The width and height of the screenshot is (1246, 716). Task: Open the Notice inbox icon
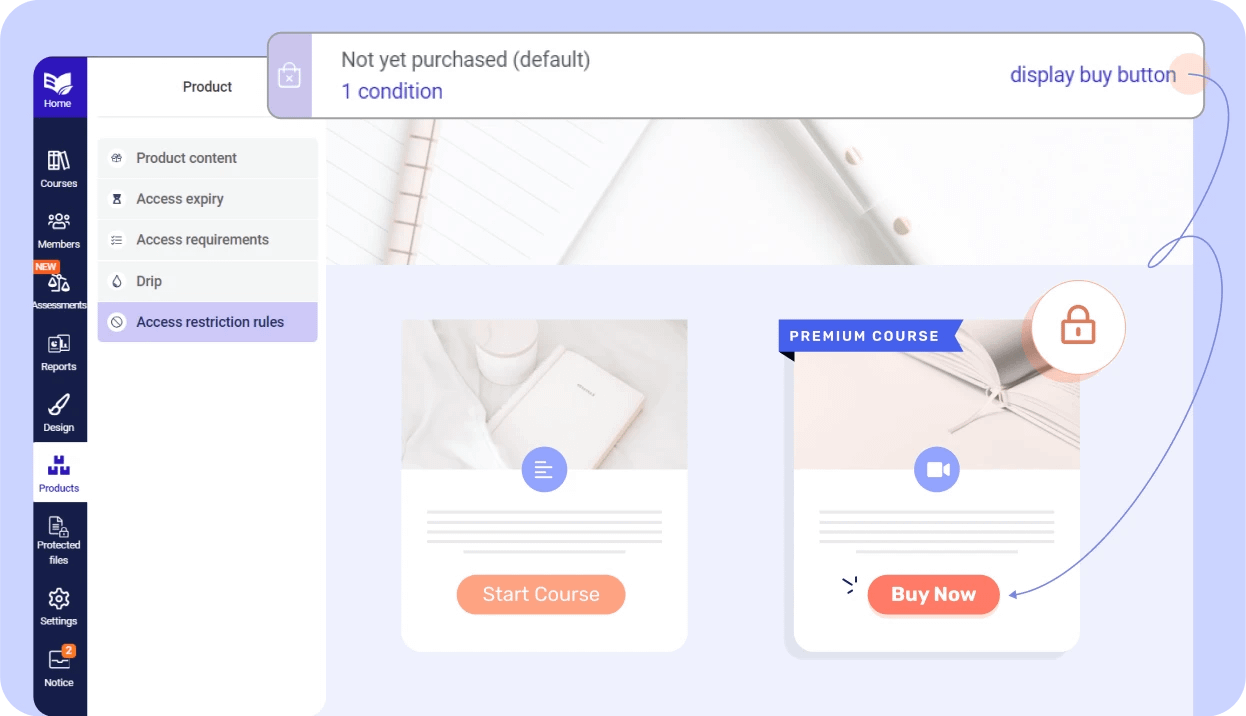[x=59, y=660]
